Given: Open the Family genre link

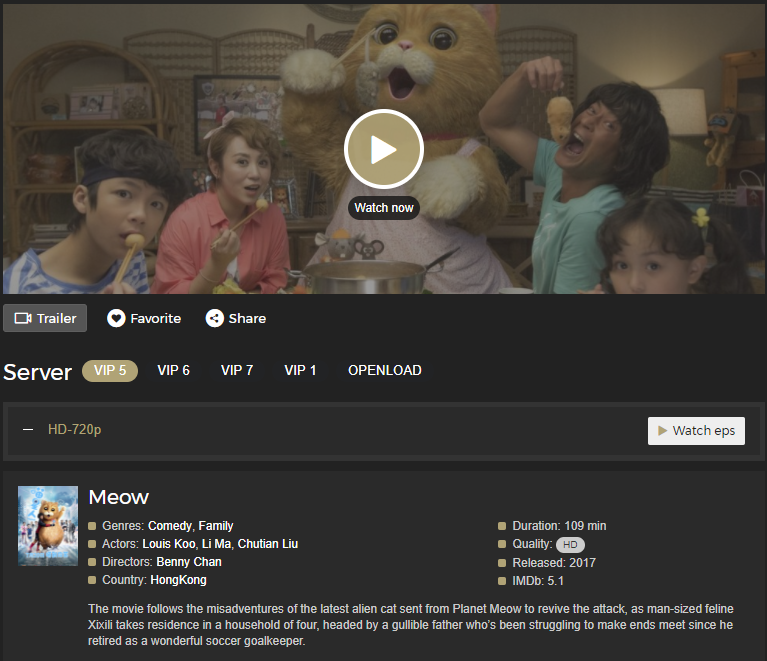Looking at the screenshot, I should (216, 526).
